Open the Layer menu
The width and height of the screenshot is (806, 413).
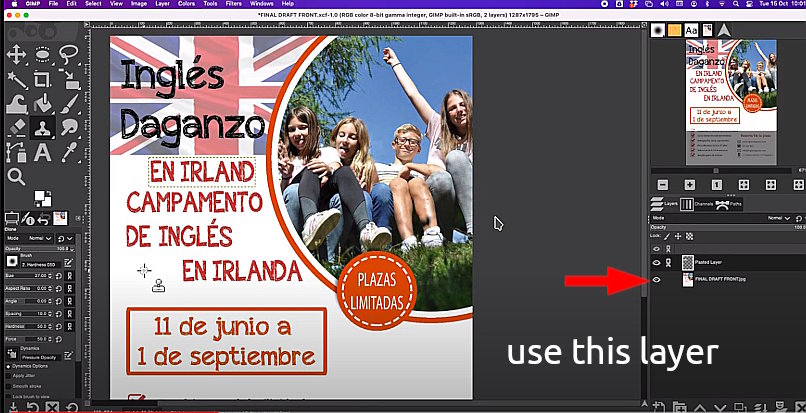point(162,4)
